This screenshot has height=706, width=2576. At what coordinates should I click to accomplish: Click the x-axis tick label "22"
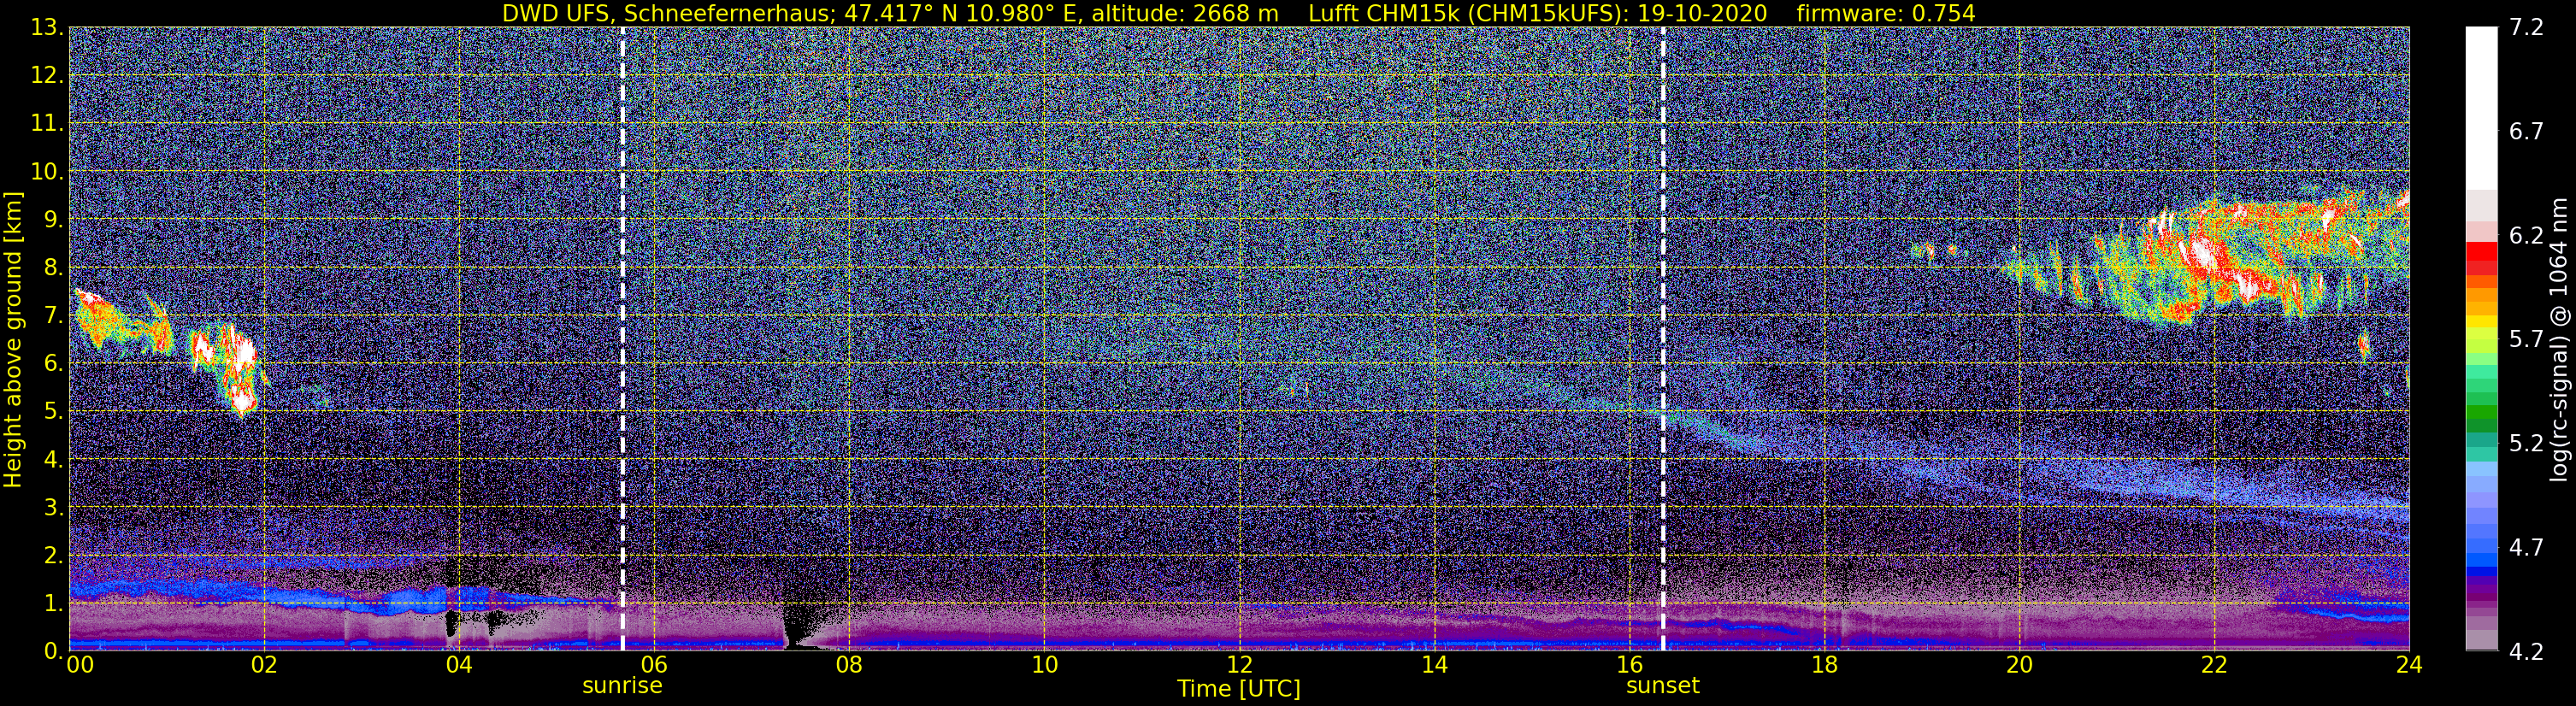point(2214,665)
